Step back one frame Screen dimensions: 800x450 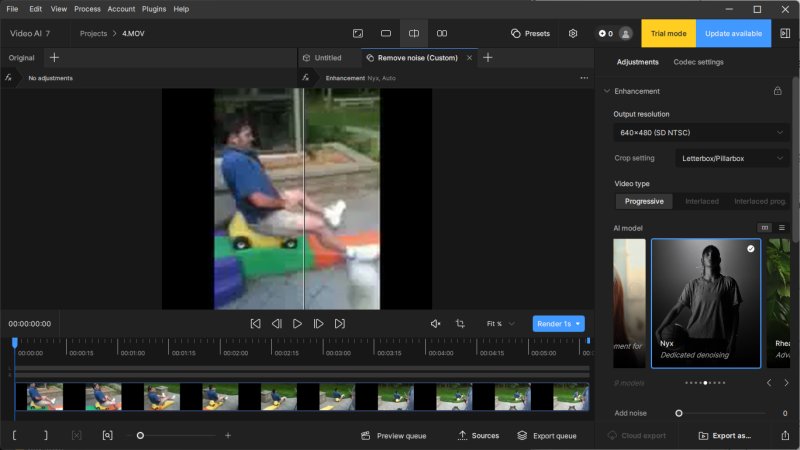point(276,324)
